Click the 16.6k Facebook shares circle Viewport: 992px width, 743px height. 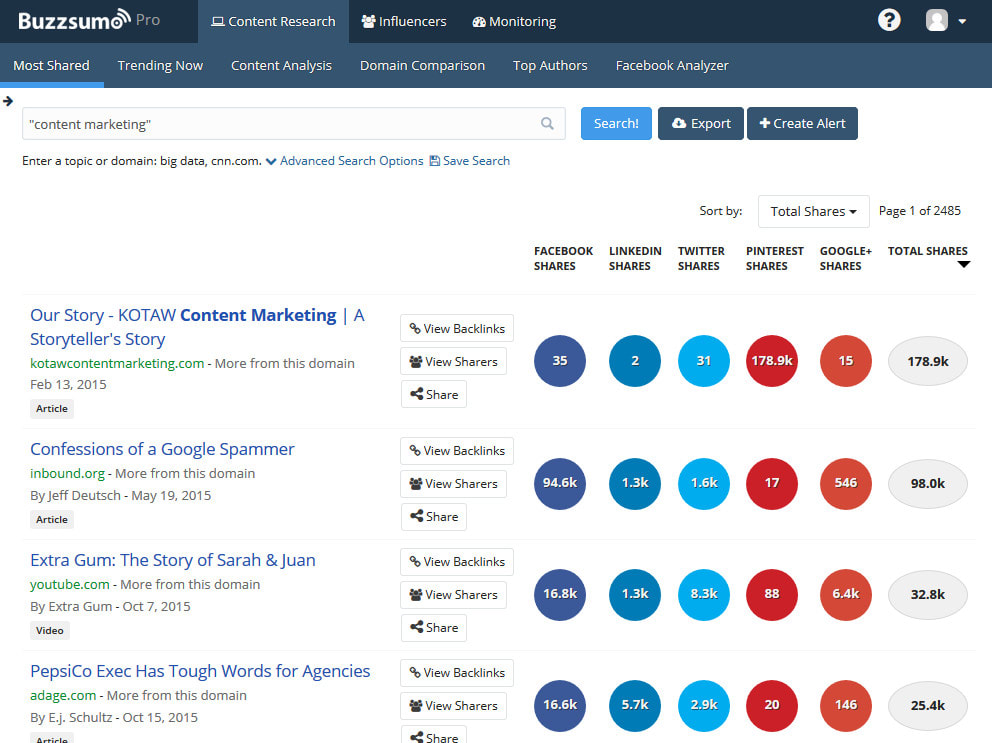point(560,705)
